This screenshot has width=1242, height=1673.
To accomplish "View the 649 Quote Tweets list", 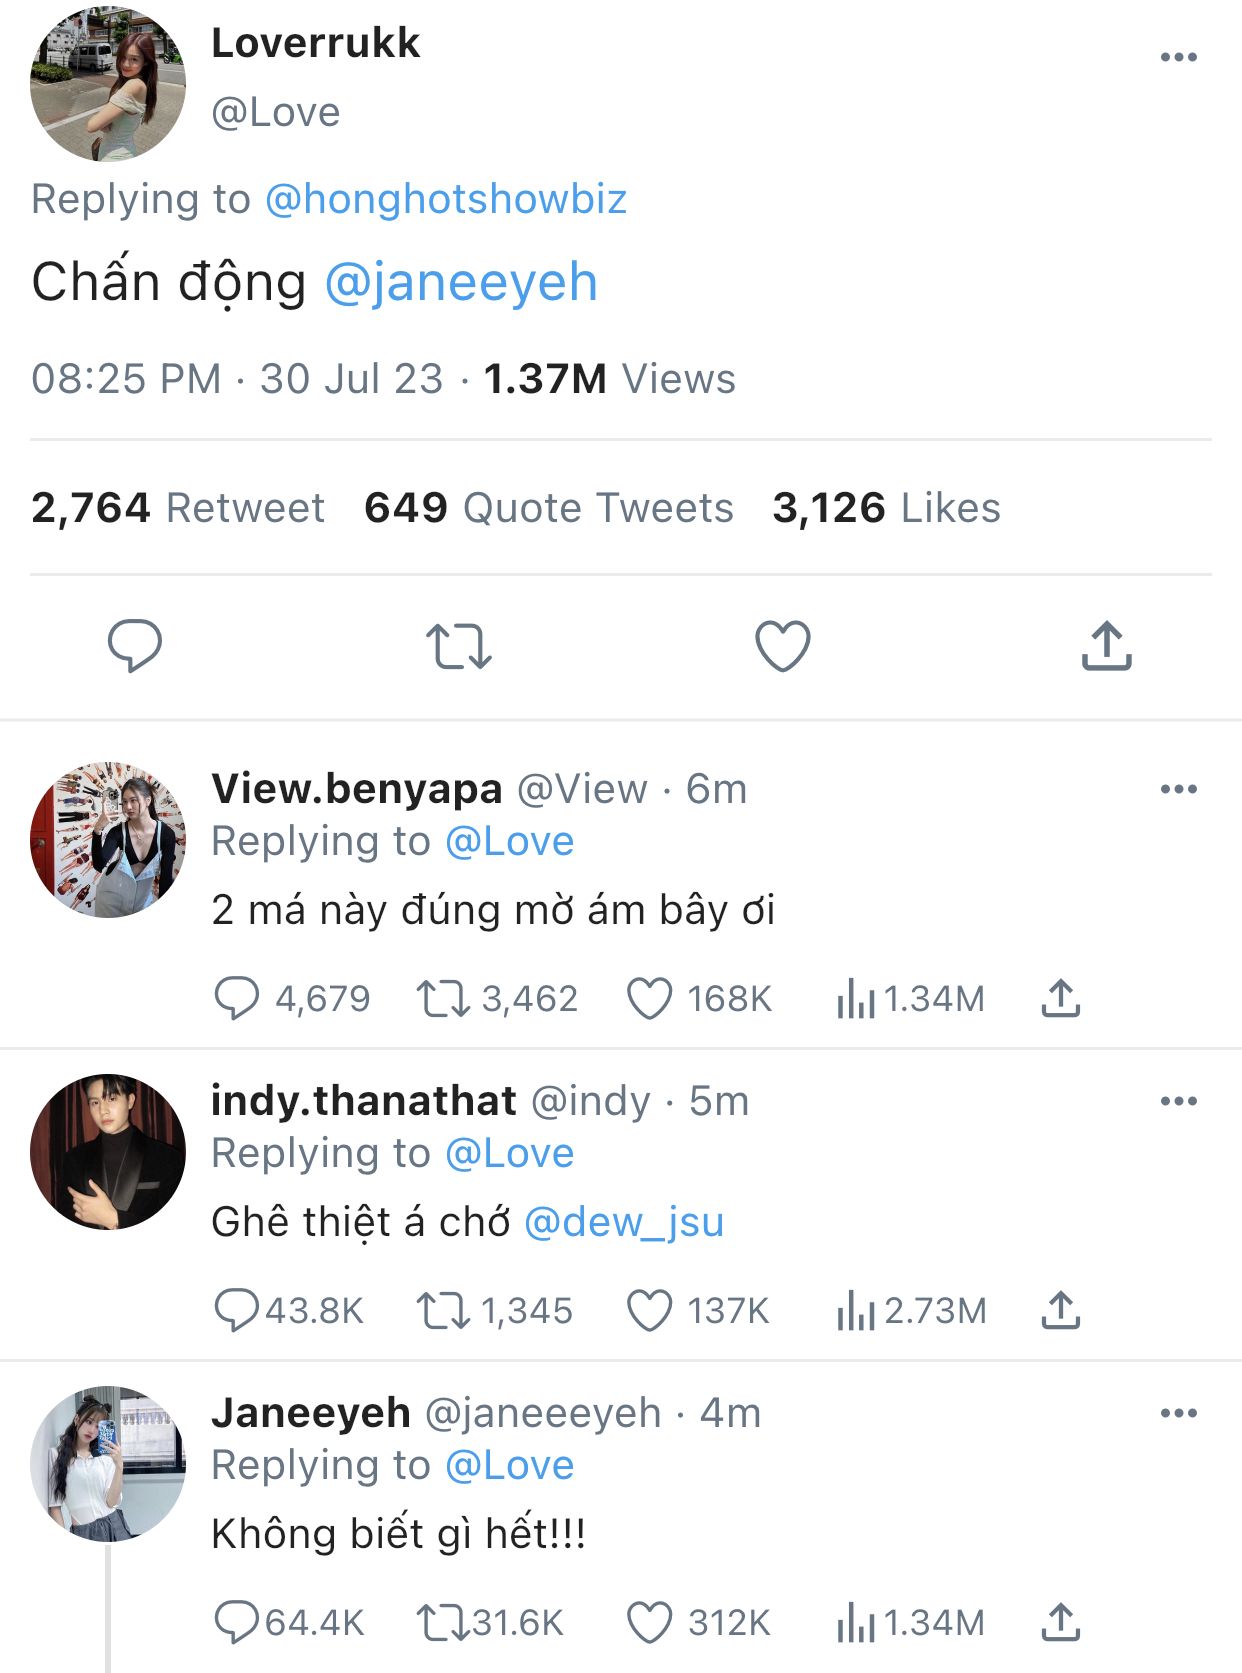I will tap(548, 508).
